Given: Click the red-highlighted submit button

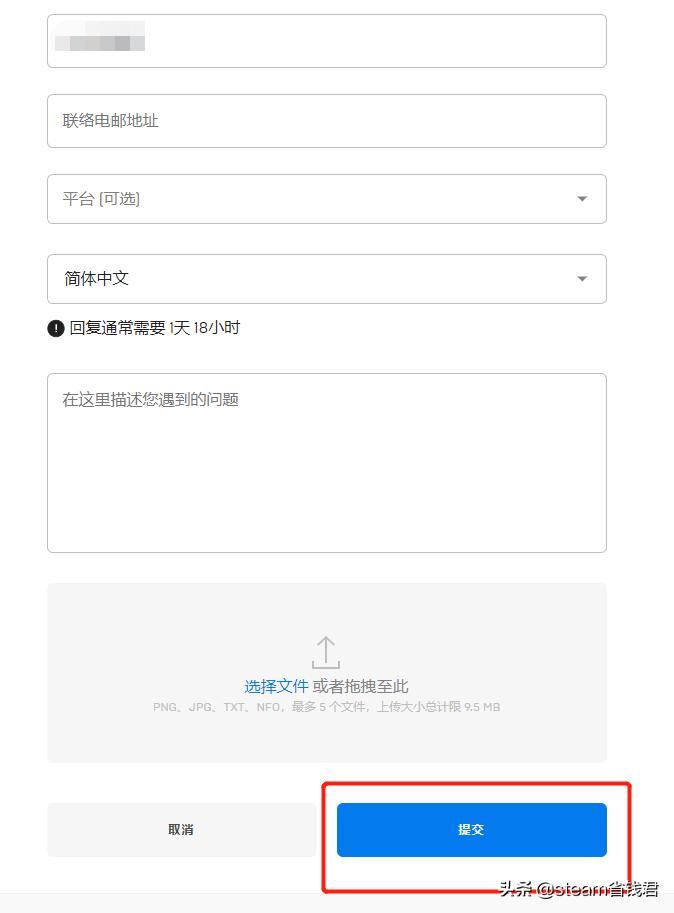Looking at the screenshot, I should (x=472, y=829).
